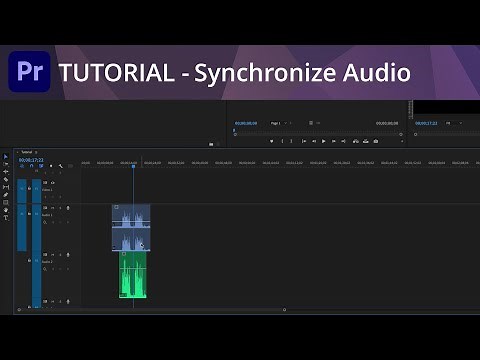Viewport: 480px width, 360px height.
Task: Select the Razor tool
Action: [x=6, y=179]
